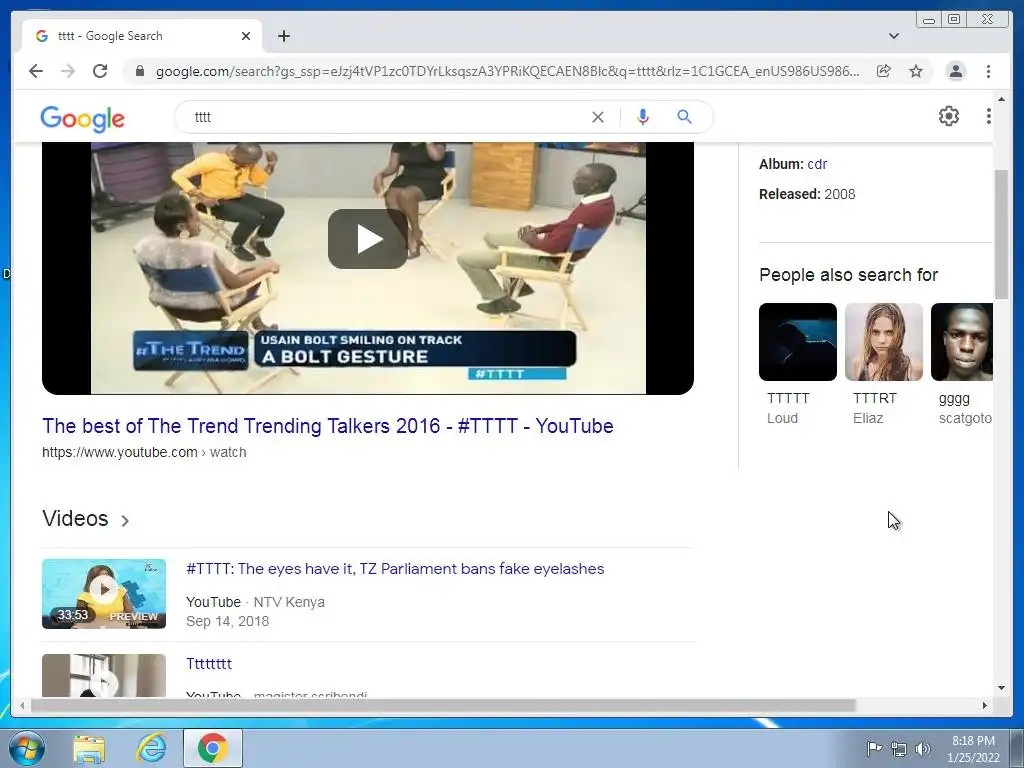
Task: Close the 'tttt - Google Search' tab
Action: tap(246, 36)
